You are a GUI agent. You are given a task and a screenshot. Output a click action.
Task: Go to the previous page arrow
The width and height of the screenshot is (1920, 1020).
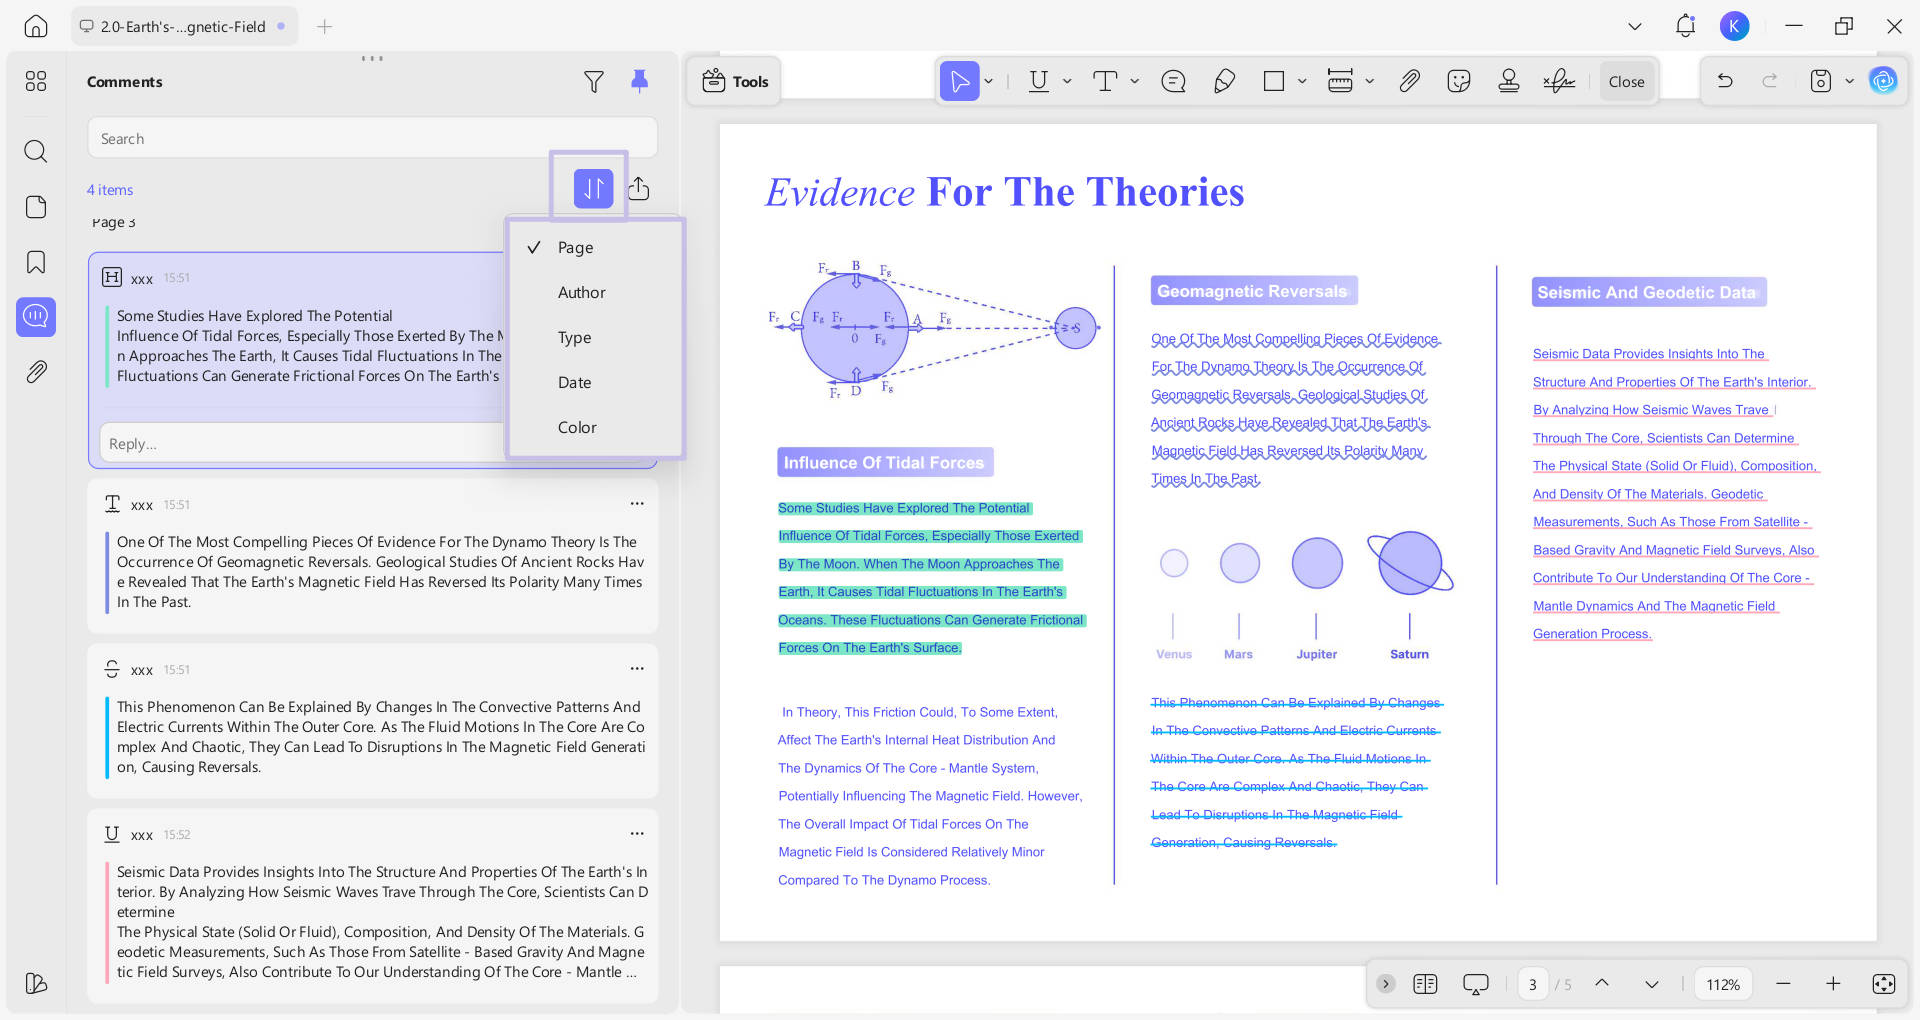[1602, 984]
